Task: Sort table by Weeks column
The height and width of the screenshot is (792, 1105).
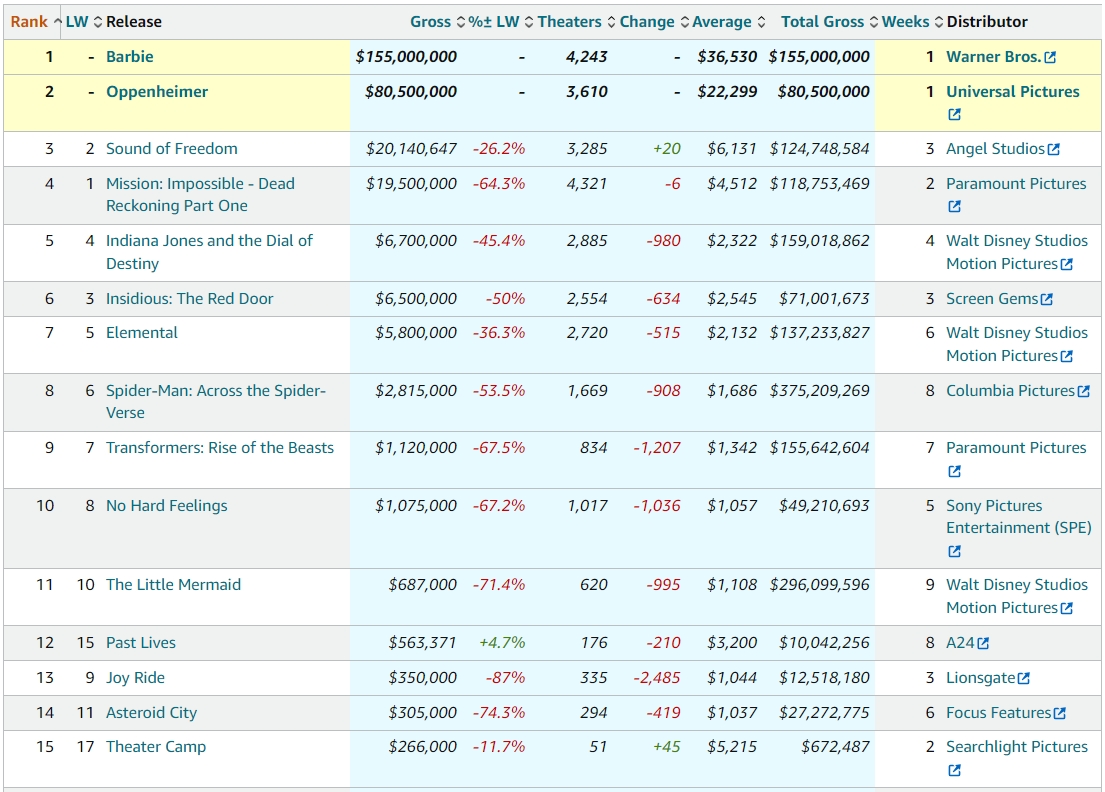Action: click(912, 22)
